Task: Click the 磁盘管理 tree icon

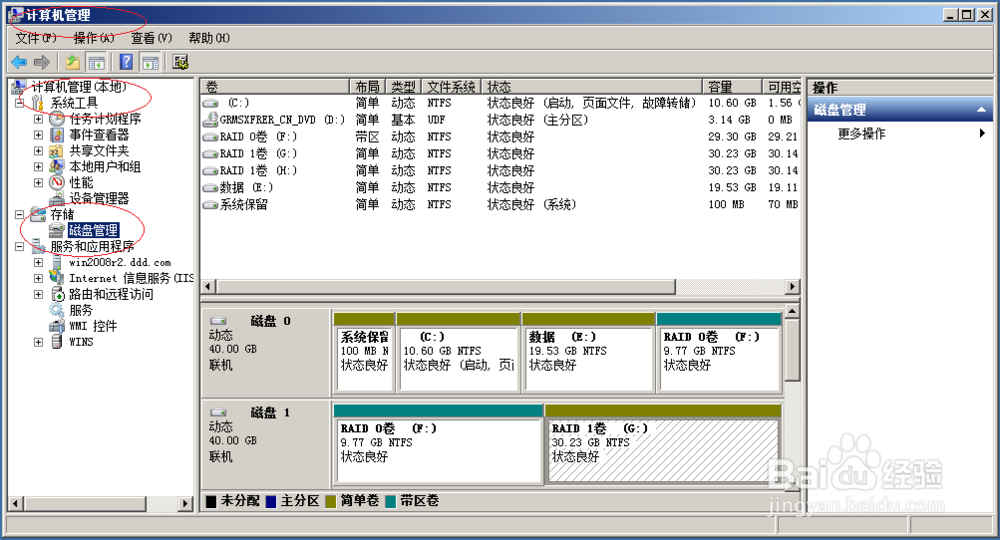Action: pos(57,230)
